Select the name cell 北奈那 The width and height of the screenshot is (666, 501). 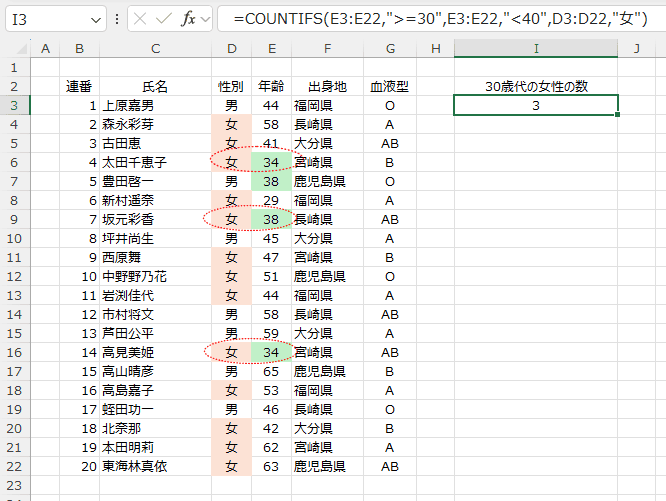click(x=155, y=429)
